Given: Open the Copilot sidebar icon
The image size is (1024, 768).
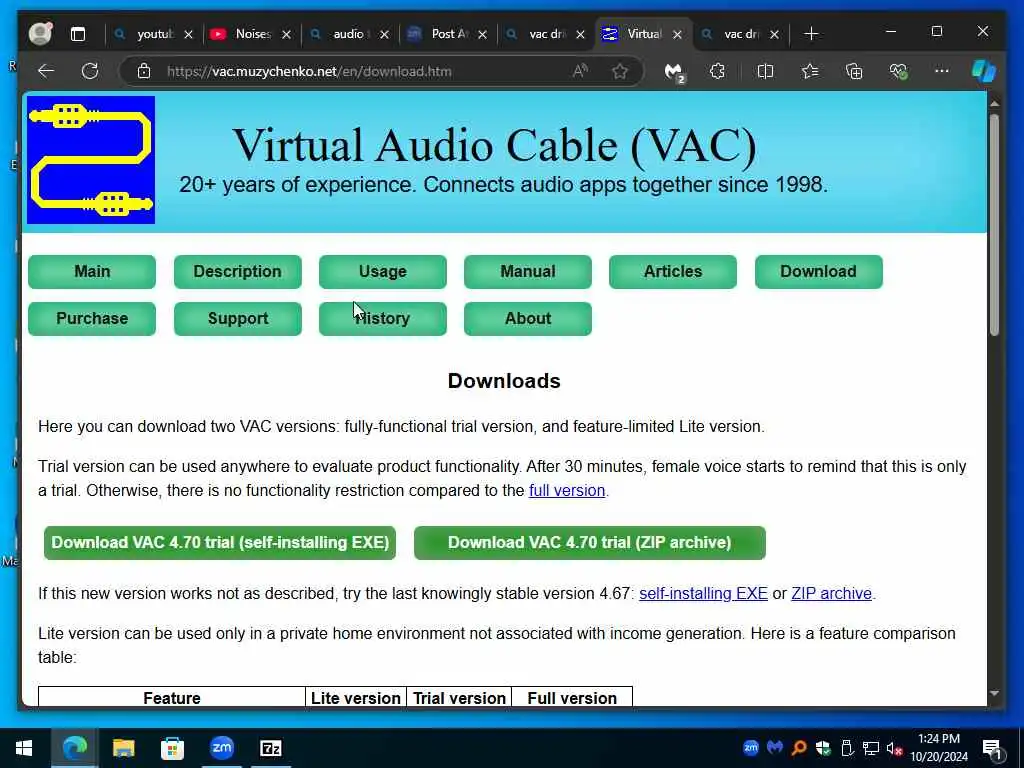Looking at the screenshot, I should coord(984,71).
